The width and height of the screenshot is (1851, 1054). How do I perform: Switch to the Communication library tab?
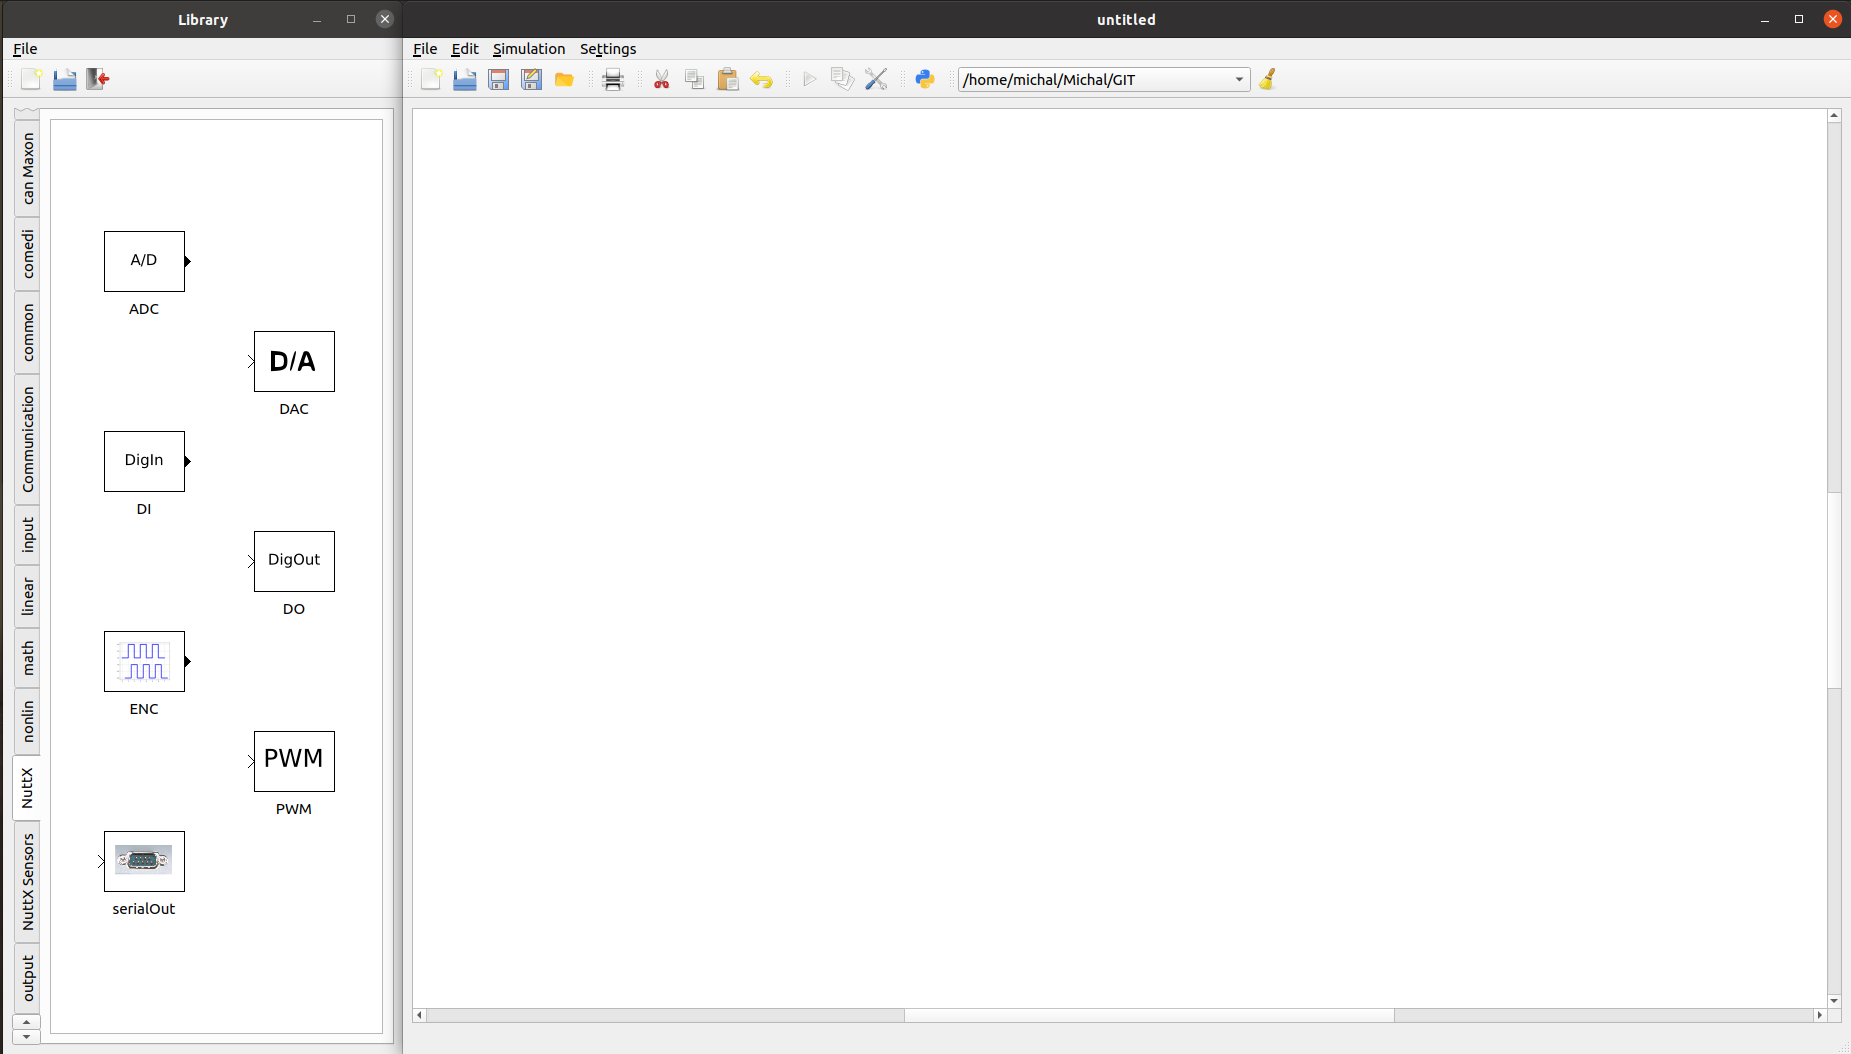coord(28,439)
